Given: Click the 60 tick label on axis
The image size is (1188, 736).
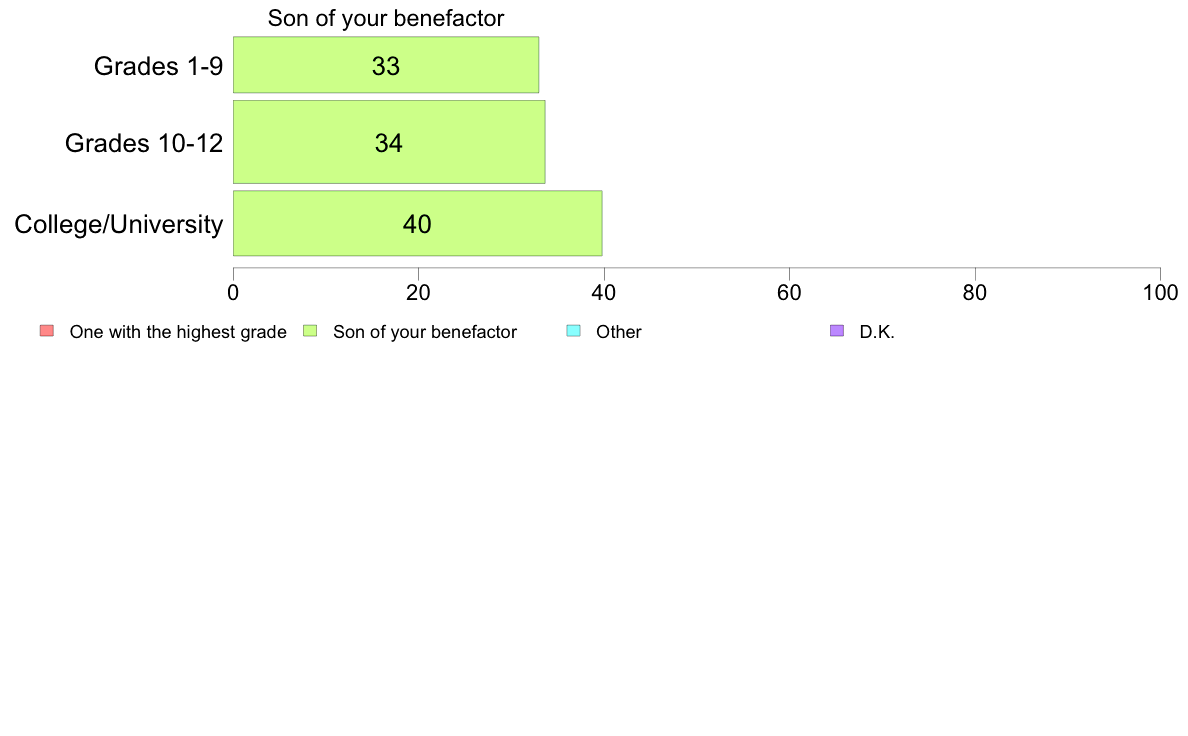Looking at the screenshot, I should coord(789,293).
